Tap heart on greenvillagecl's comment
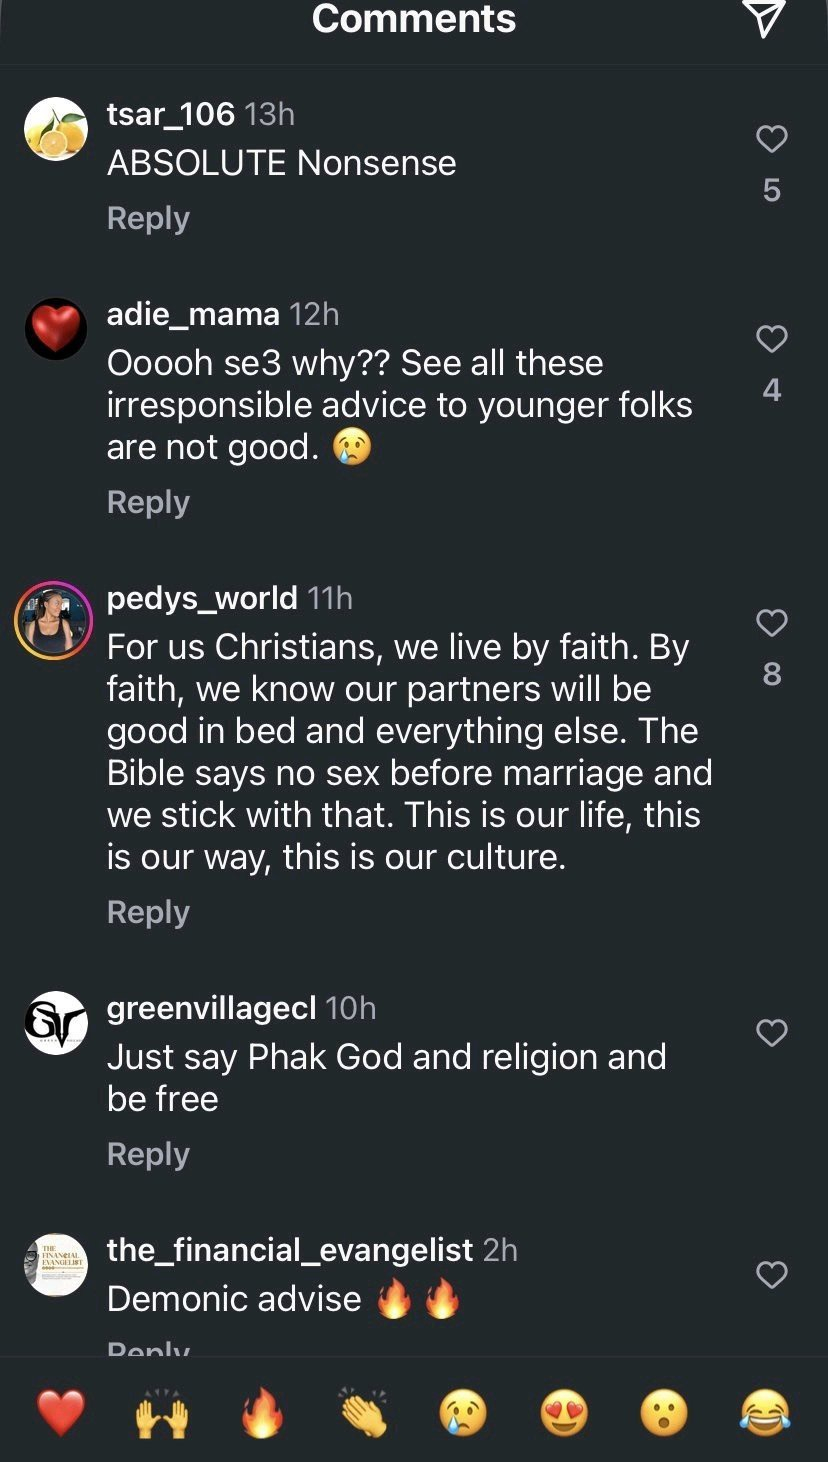 click(x=771, y=1032)
